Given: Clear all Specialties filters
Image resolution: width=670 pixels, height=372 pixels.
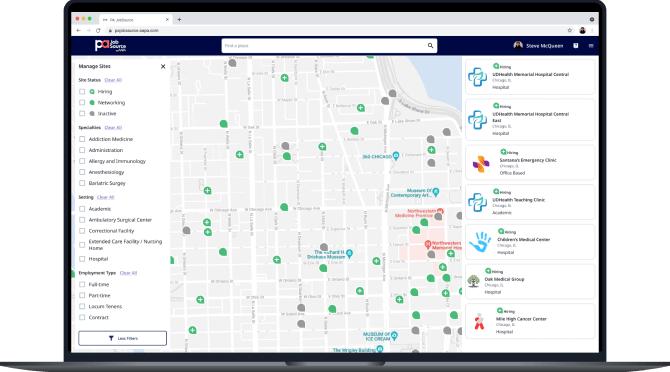Looking at the screenshot, I should click(113, 128).
